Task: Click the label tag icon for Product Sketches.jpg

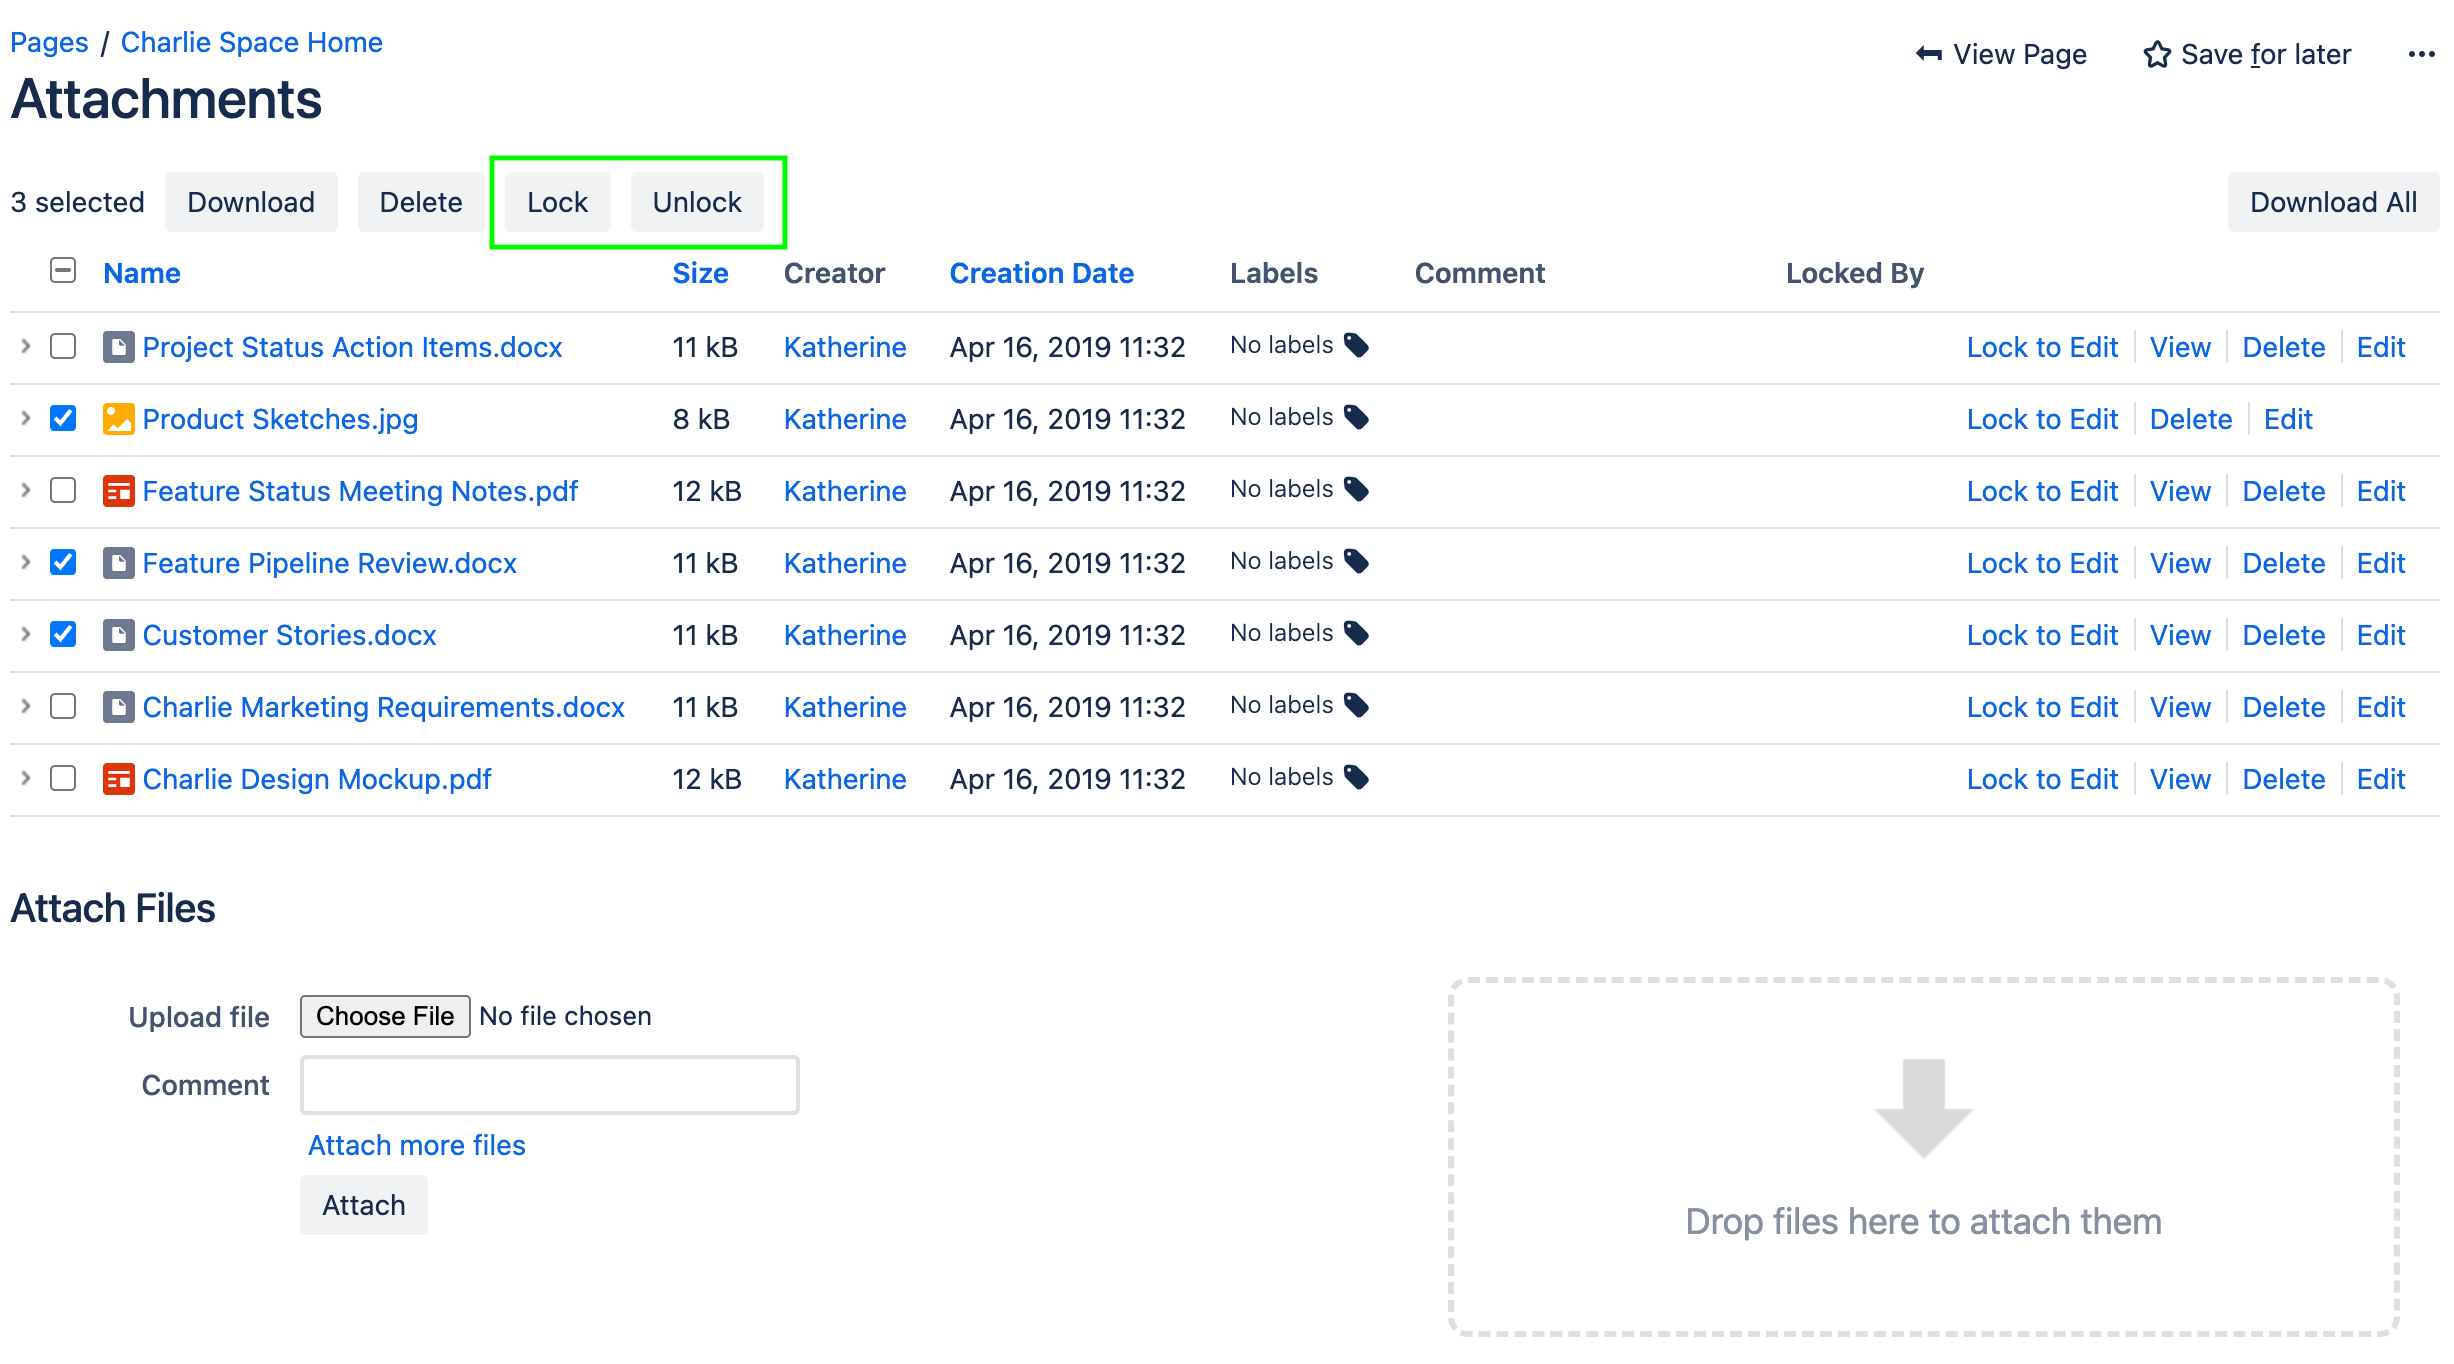Action: tap(1356, 417)
